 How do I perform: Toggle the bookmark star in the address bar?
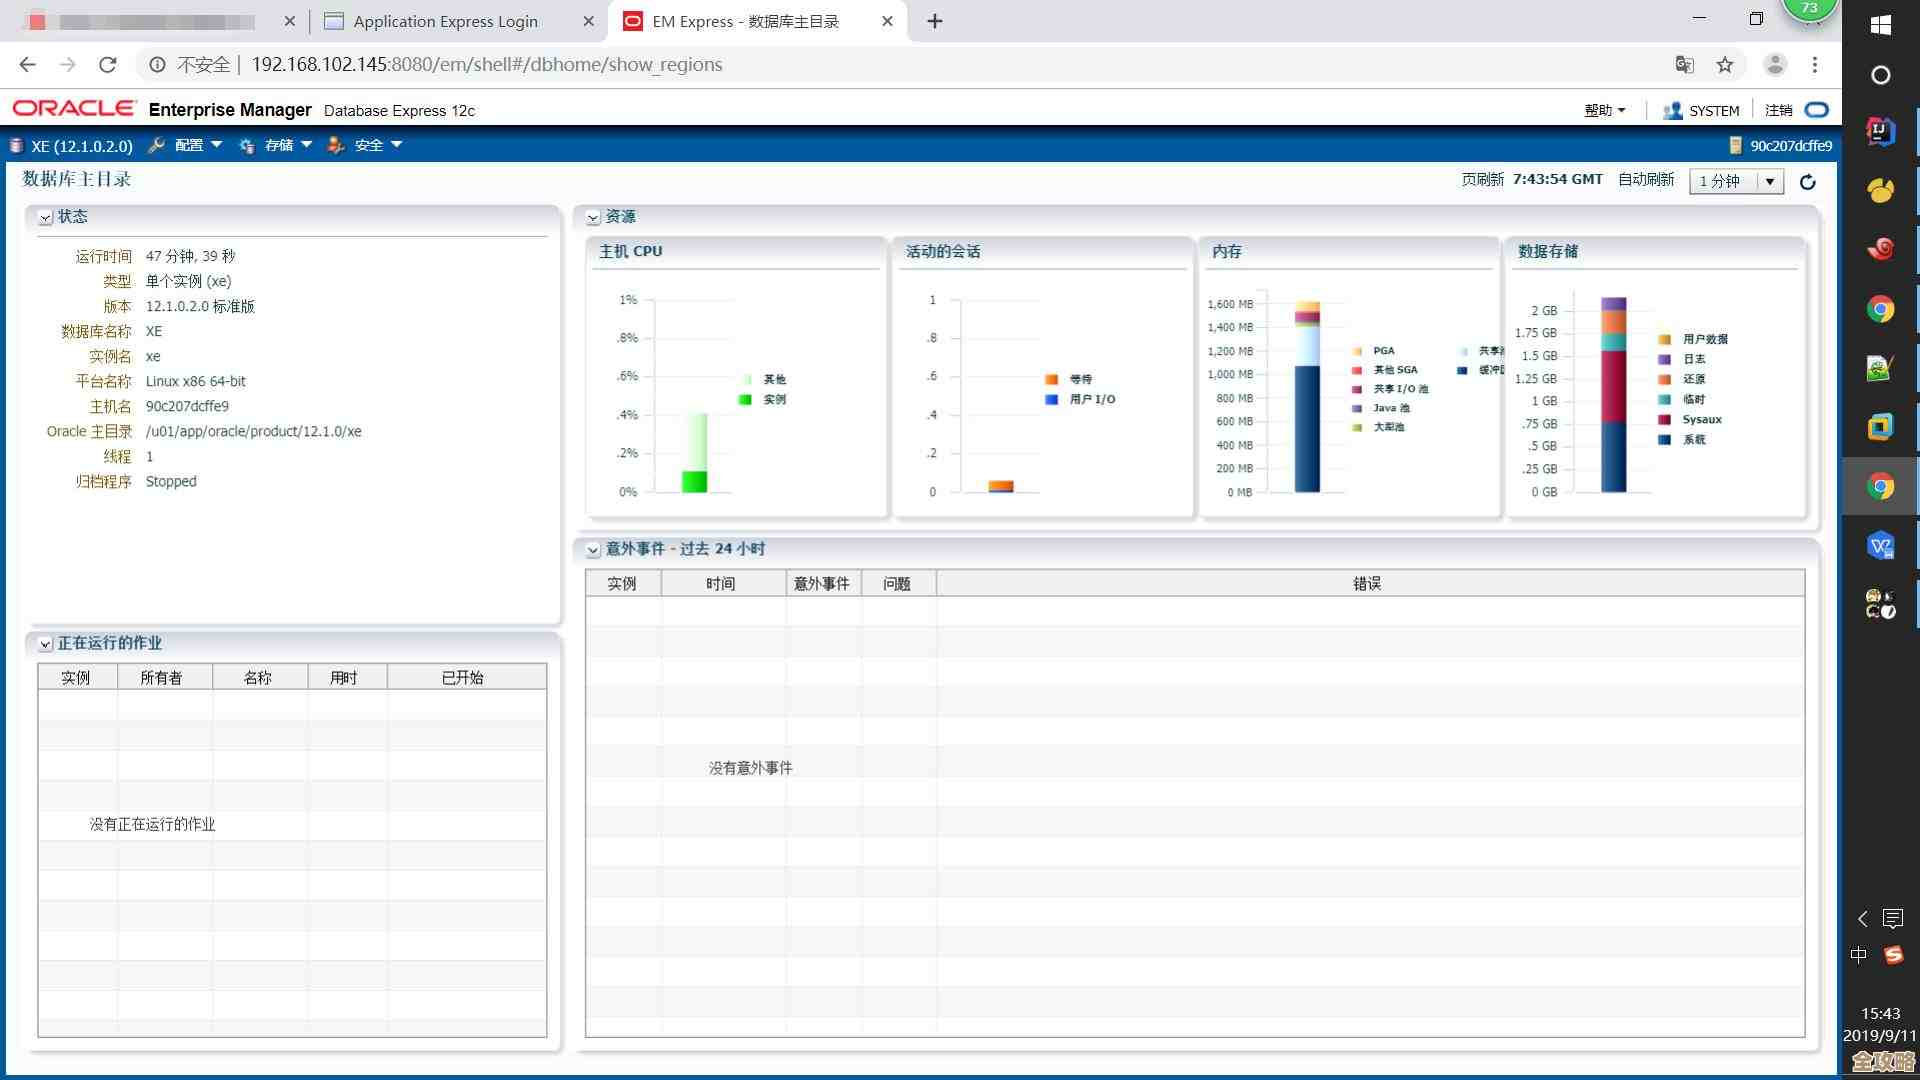(1724, 64)
